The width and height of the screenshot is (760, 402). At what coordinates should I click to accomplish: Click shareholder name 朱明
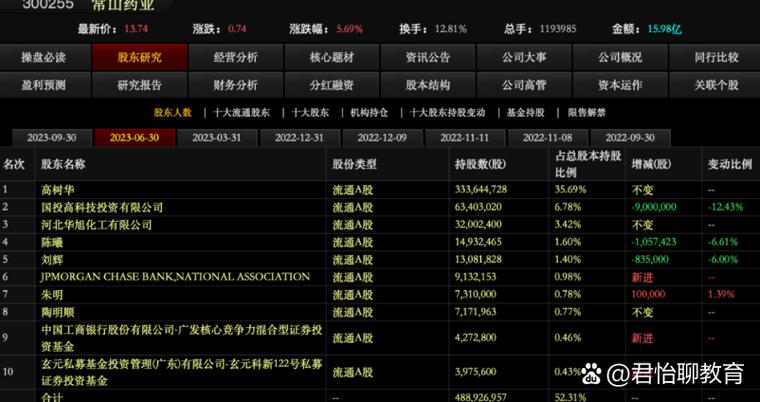click(52, 294)
